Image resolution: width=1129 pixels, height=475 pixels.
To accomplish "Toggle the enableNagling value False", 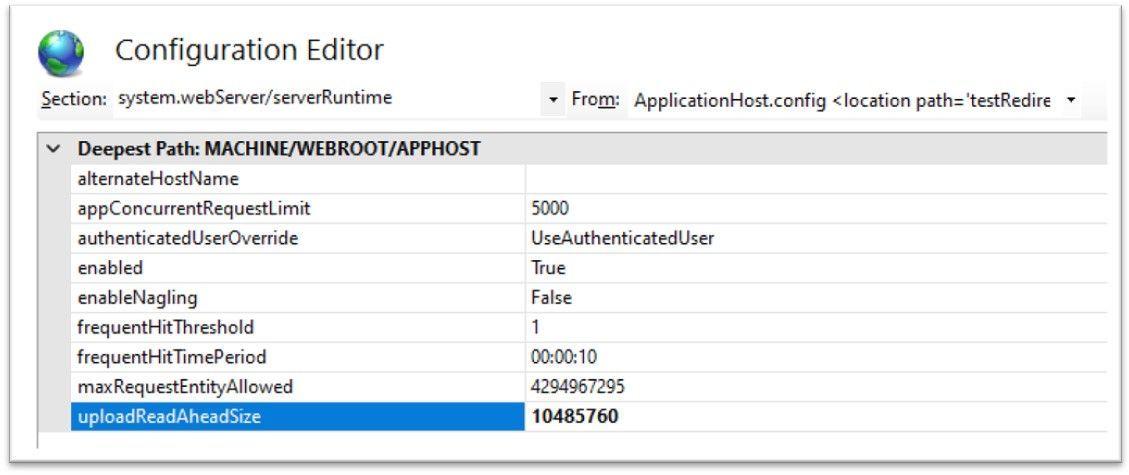I will [x=551, y=298].
